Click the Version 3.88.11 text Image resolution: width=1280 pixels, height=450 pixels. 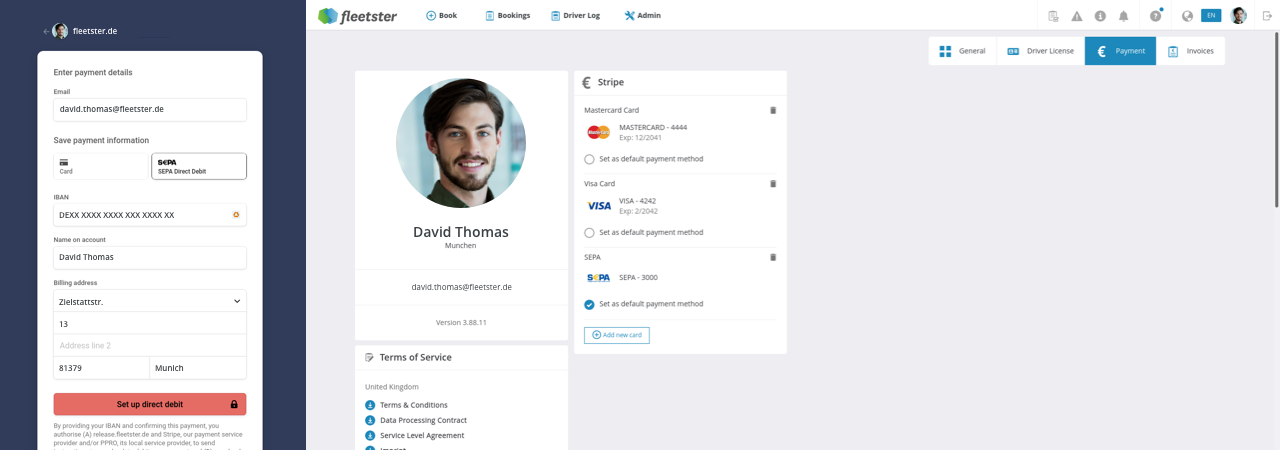pos(461,323)
